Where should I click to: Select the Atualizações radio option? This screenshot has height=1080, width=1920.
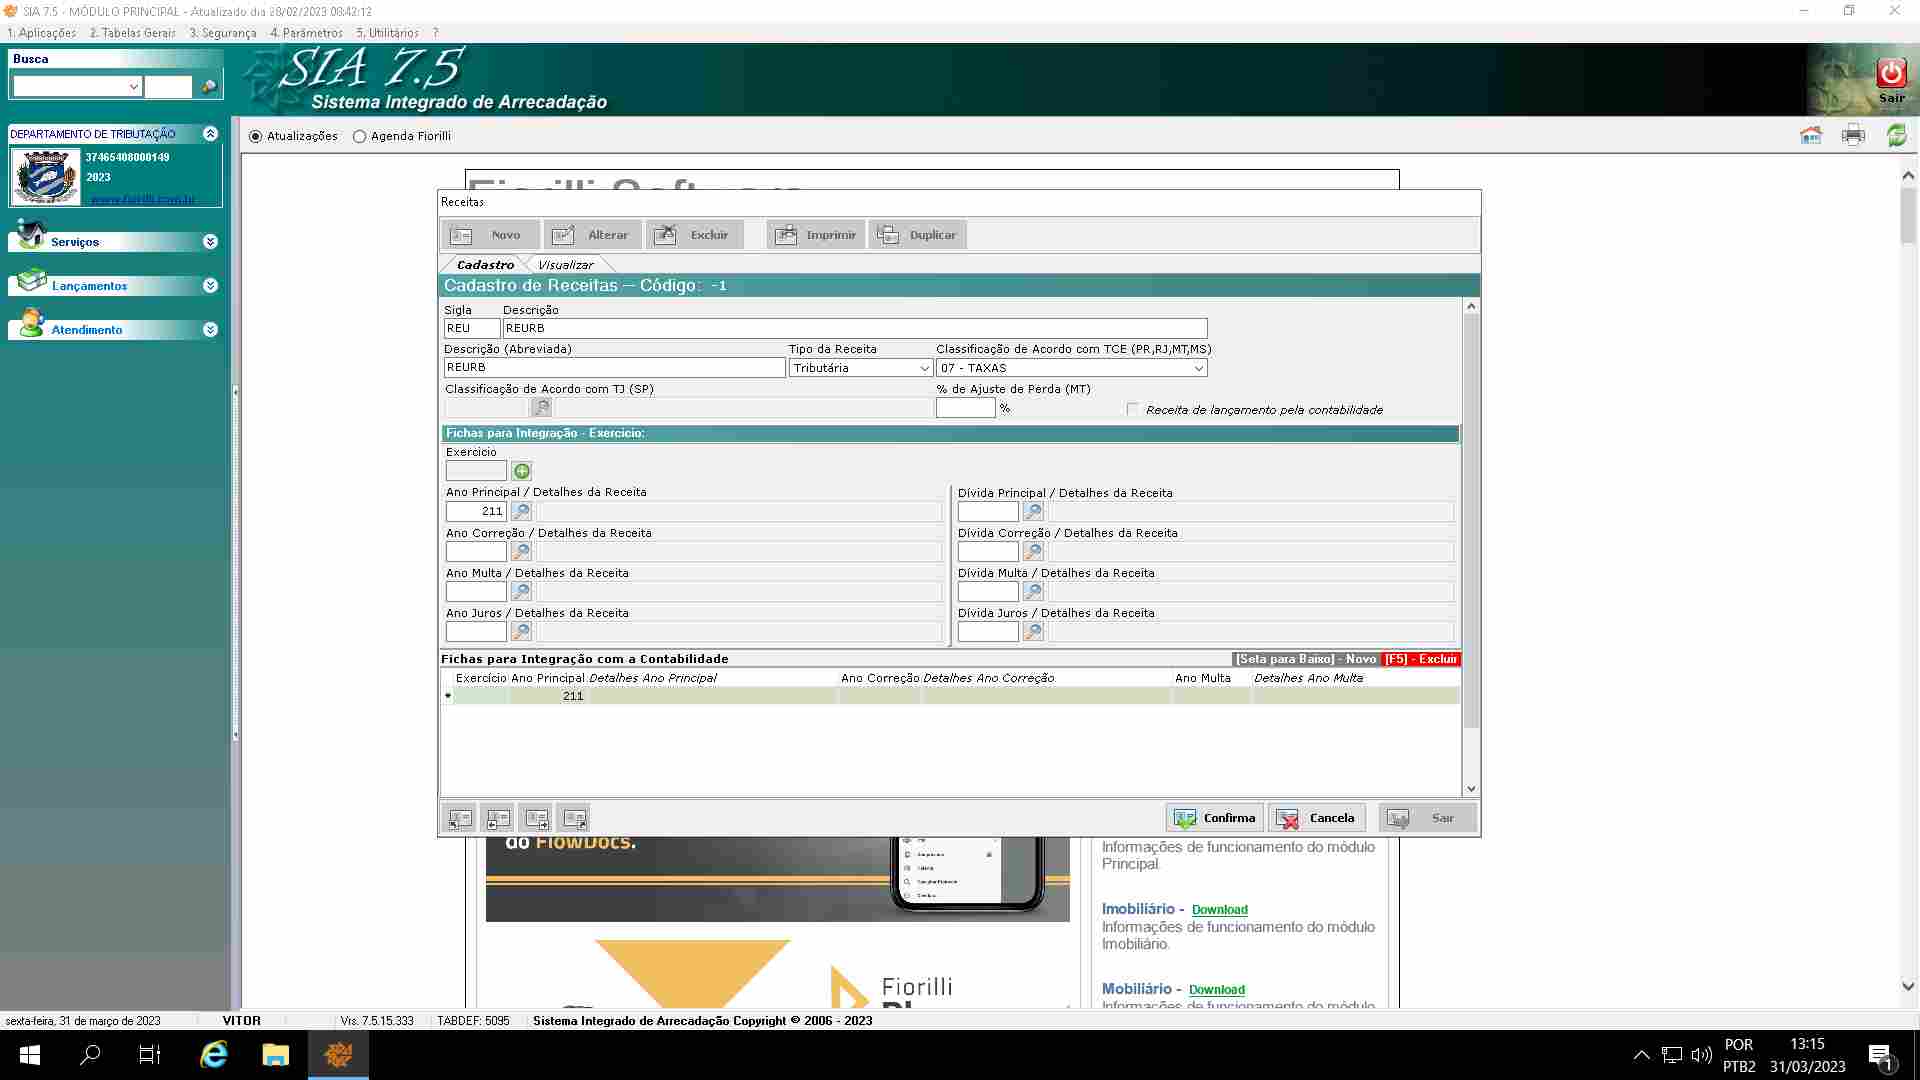click(256, 136)
